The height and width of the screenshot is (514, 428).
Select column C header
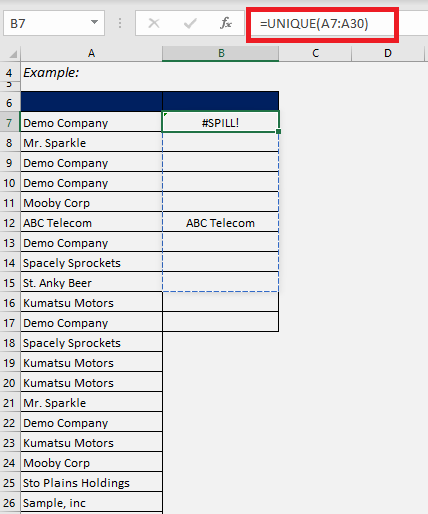(x=315, y=53)
